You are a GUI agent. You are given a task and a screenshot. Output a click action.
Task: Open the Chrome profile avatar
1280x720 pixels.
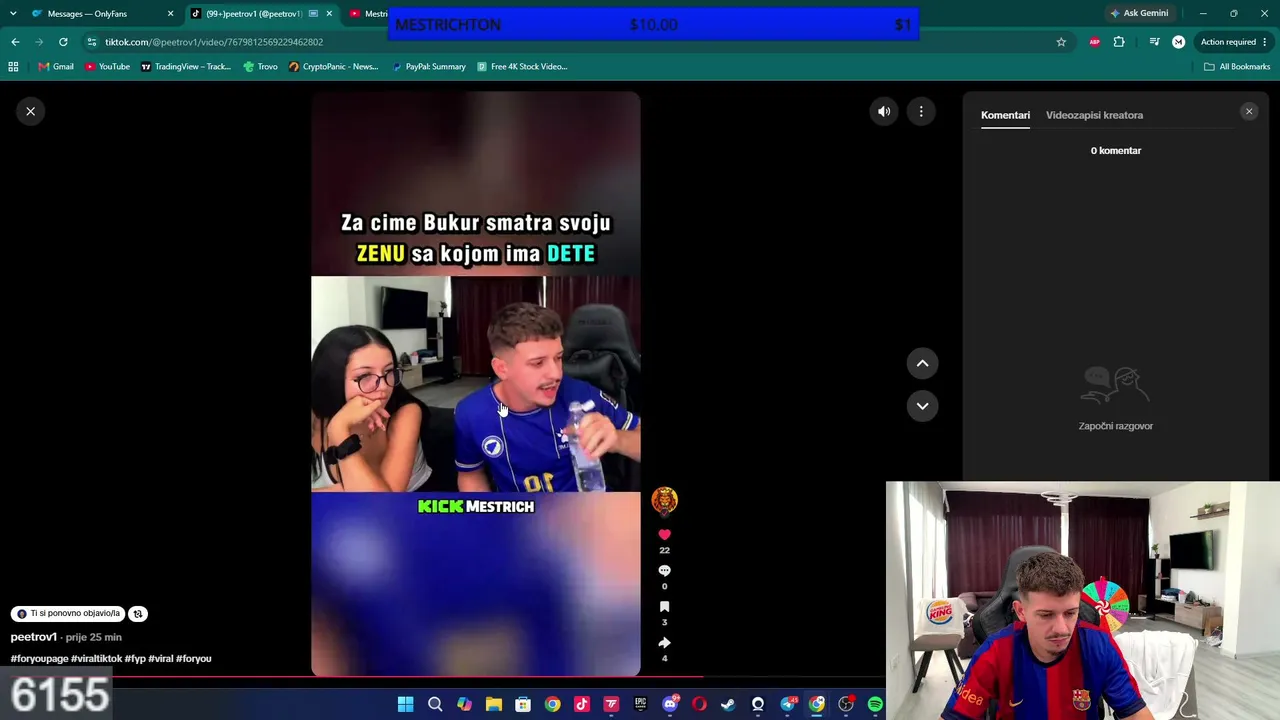pos(1178,42)
